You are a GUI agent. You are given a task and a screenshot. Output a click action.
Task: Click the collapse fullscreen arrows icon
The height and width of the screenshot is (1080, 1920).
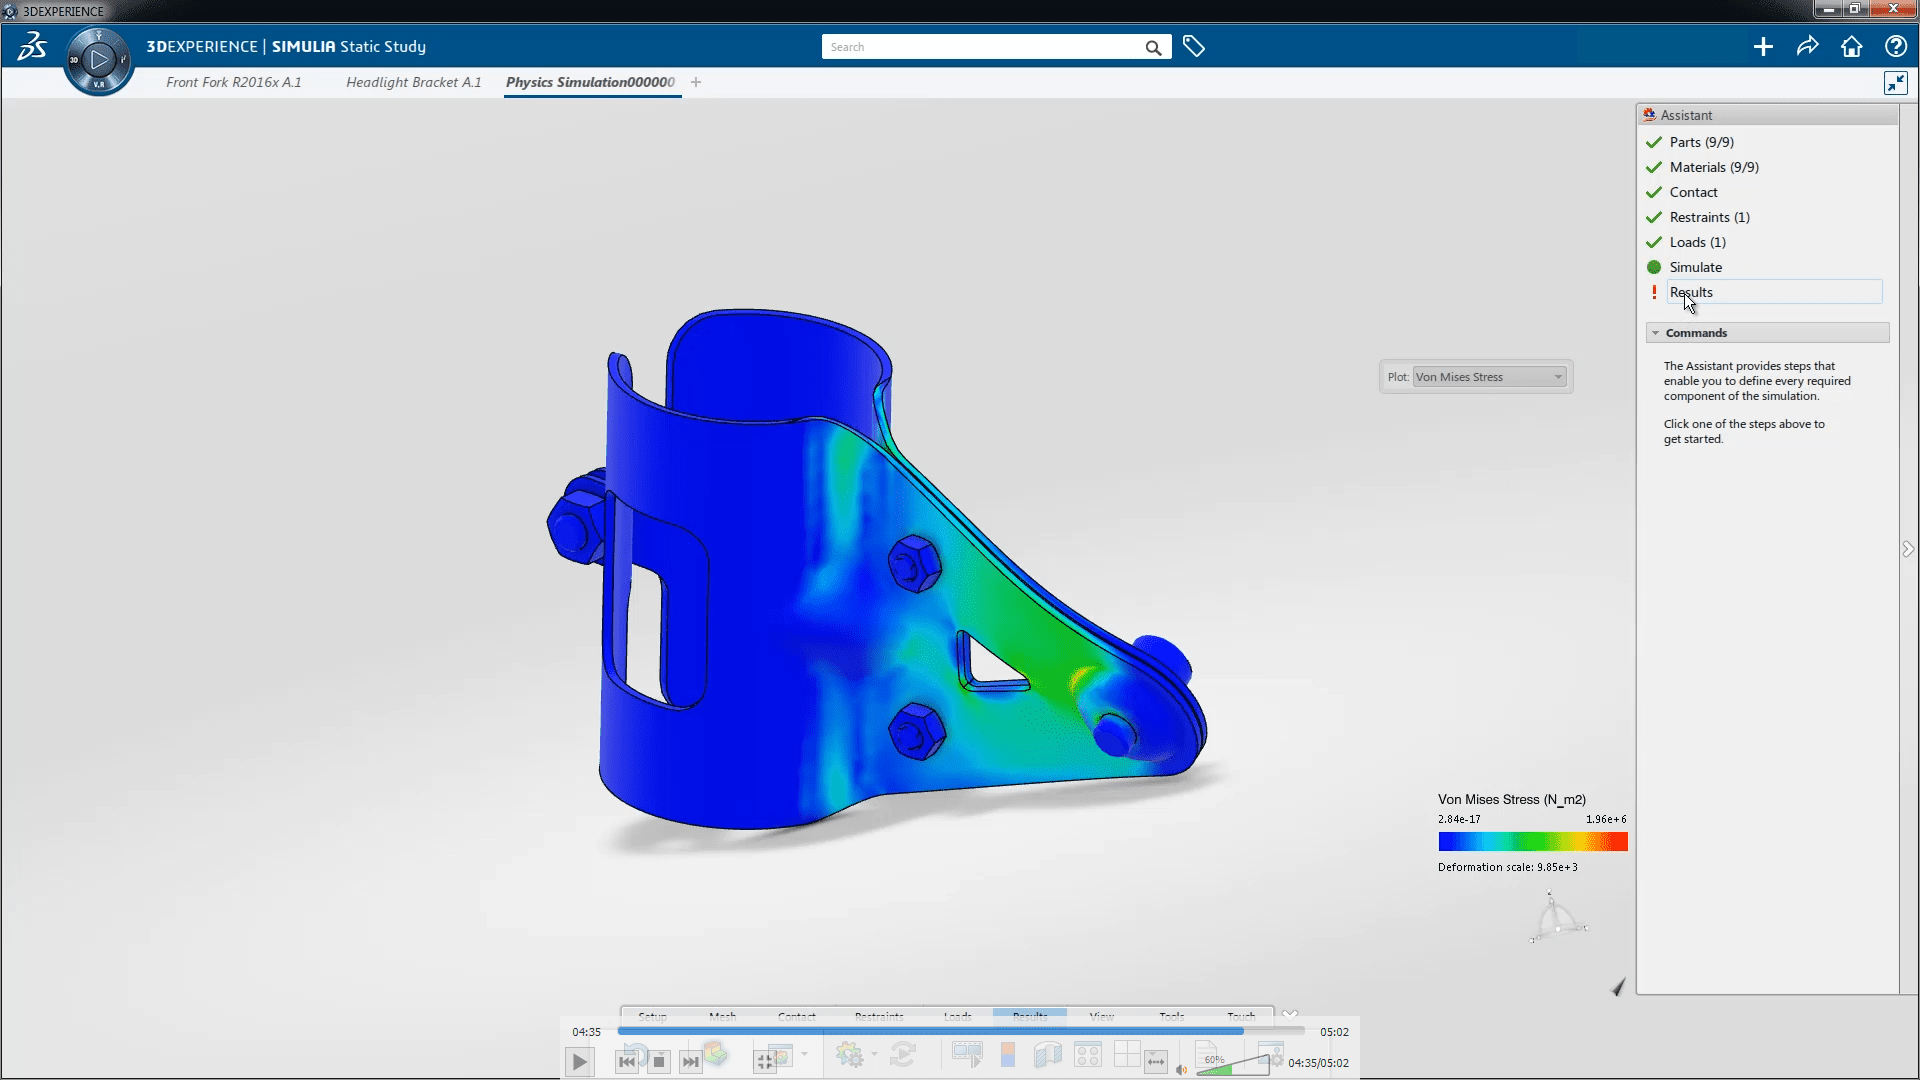click(1895, 83)
